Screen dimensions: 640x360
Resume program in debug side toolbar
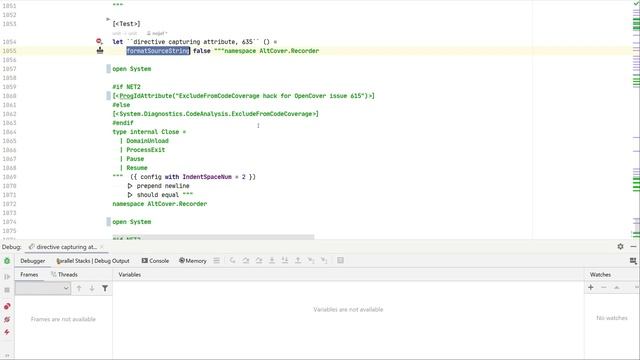7,277
